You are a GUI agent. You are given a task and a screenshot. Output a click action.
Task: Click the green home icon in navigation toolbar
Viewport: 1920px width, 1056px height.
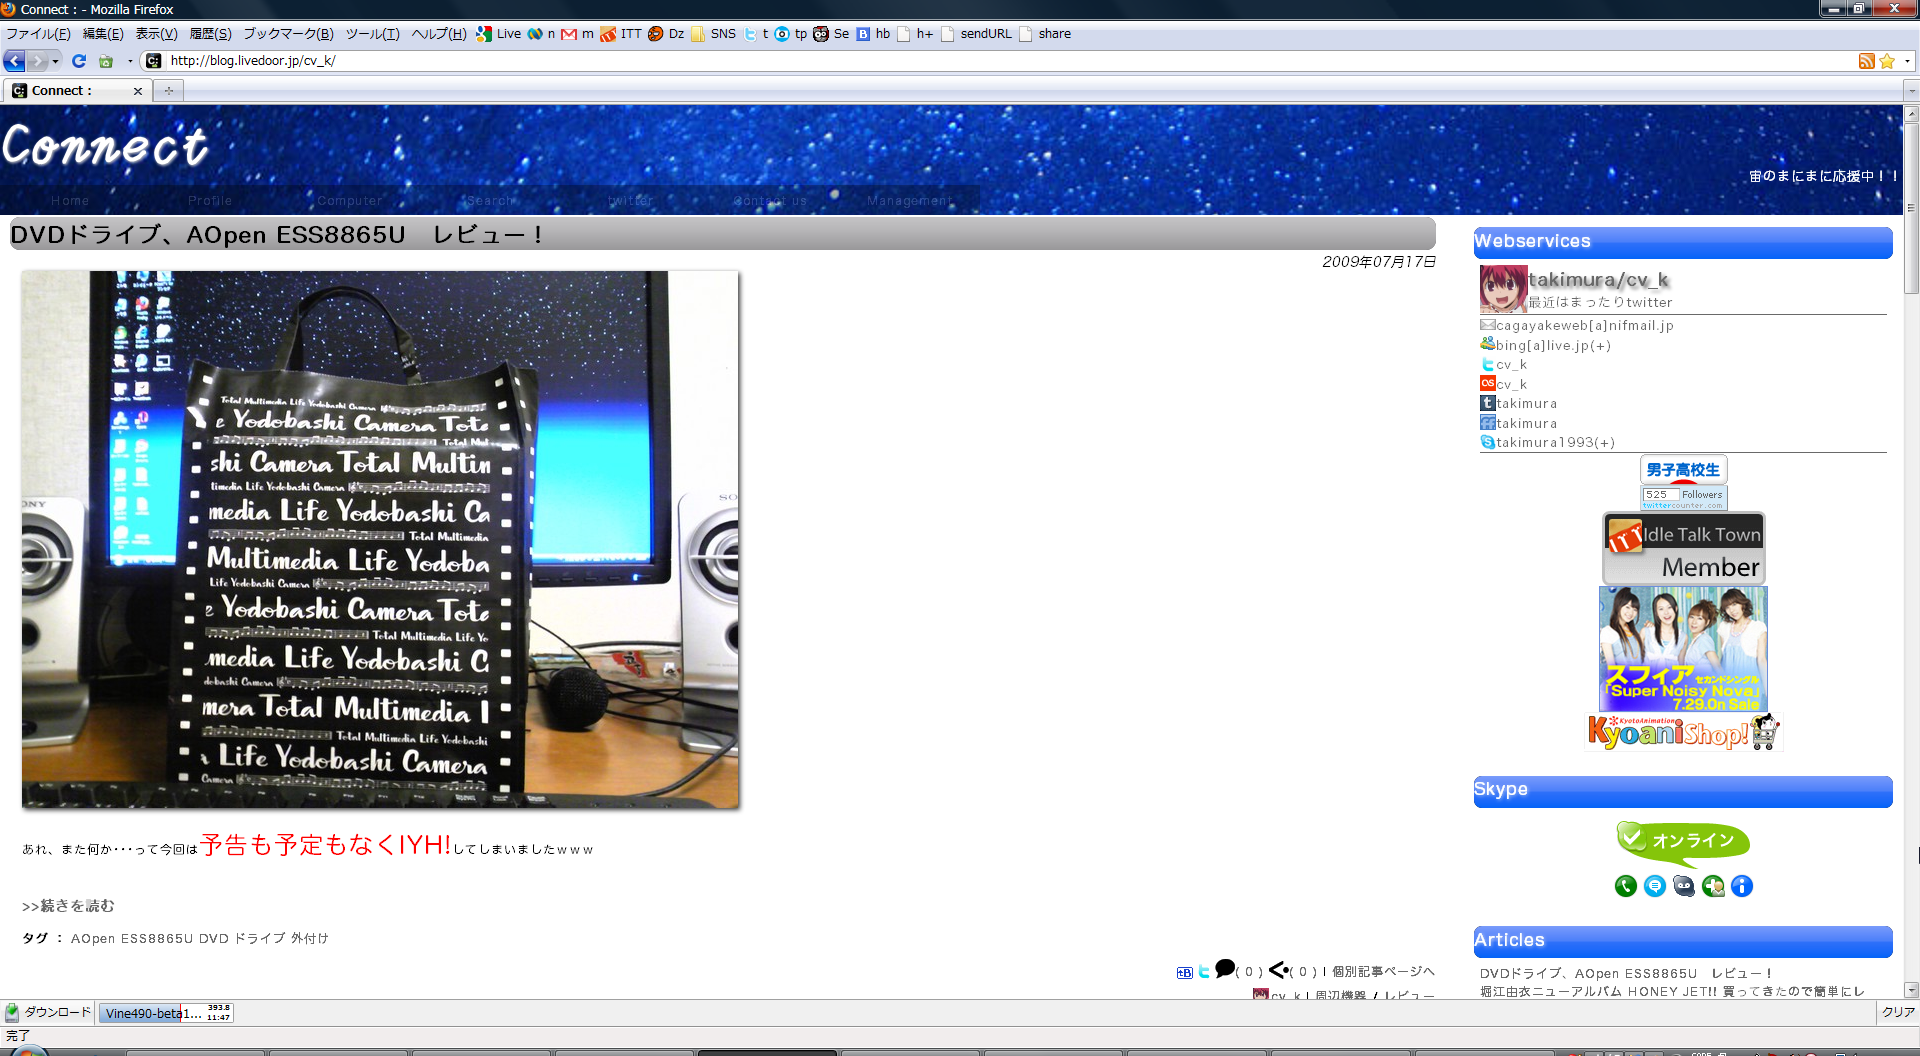click(106, 61)
